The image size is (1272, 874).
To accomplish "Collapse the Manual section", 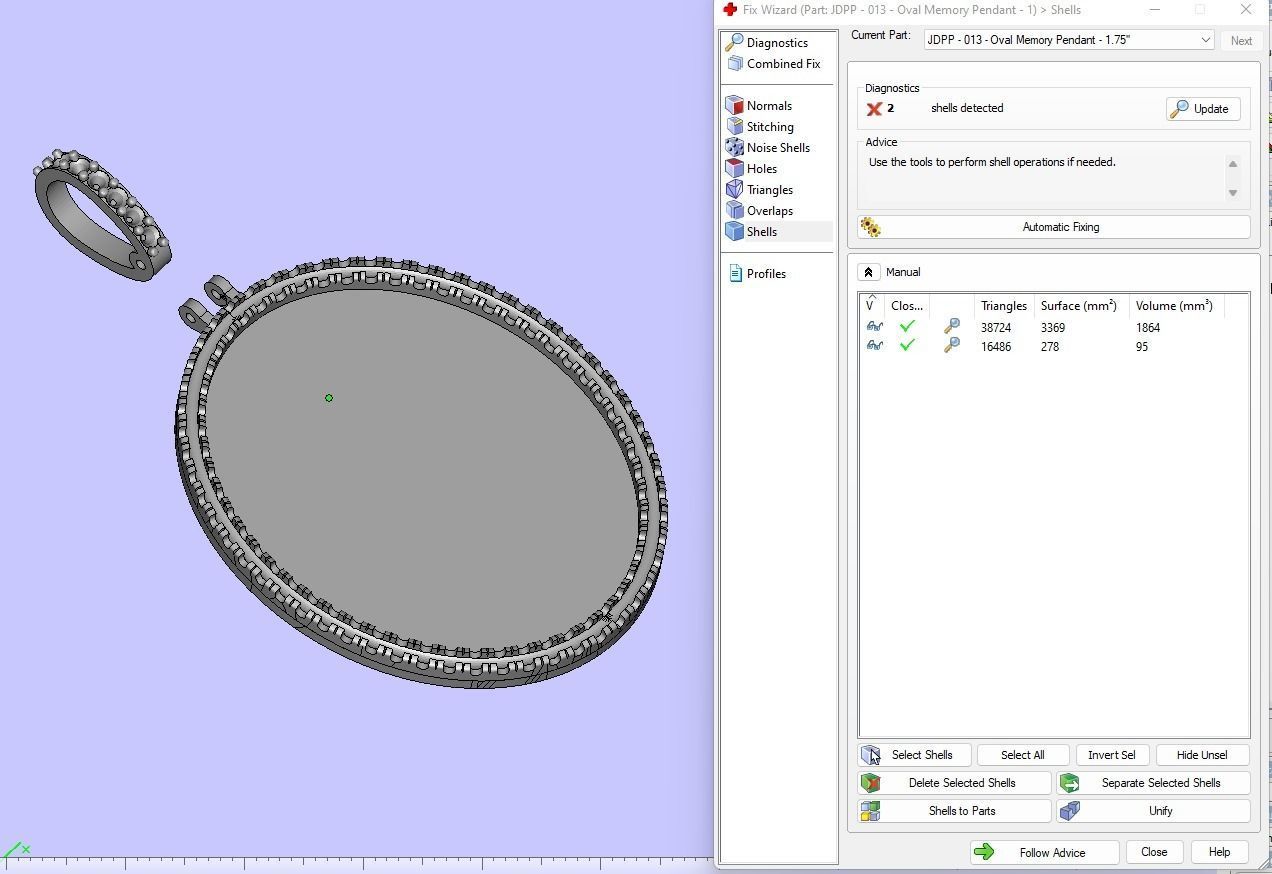I will coord(868,272).
